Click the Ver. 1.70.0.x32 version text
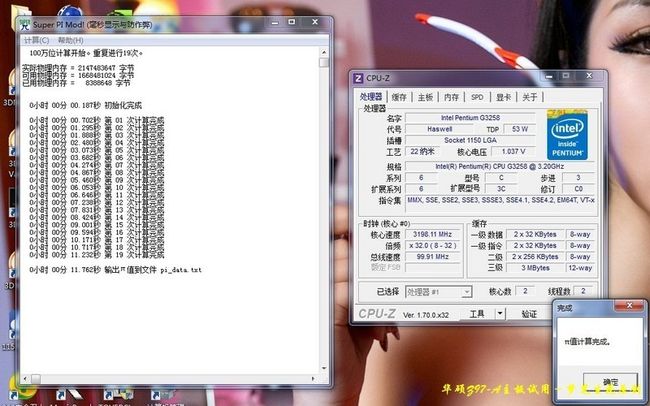This screenshot has height=406, width=650. pos(426,315)
